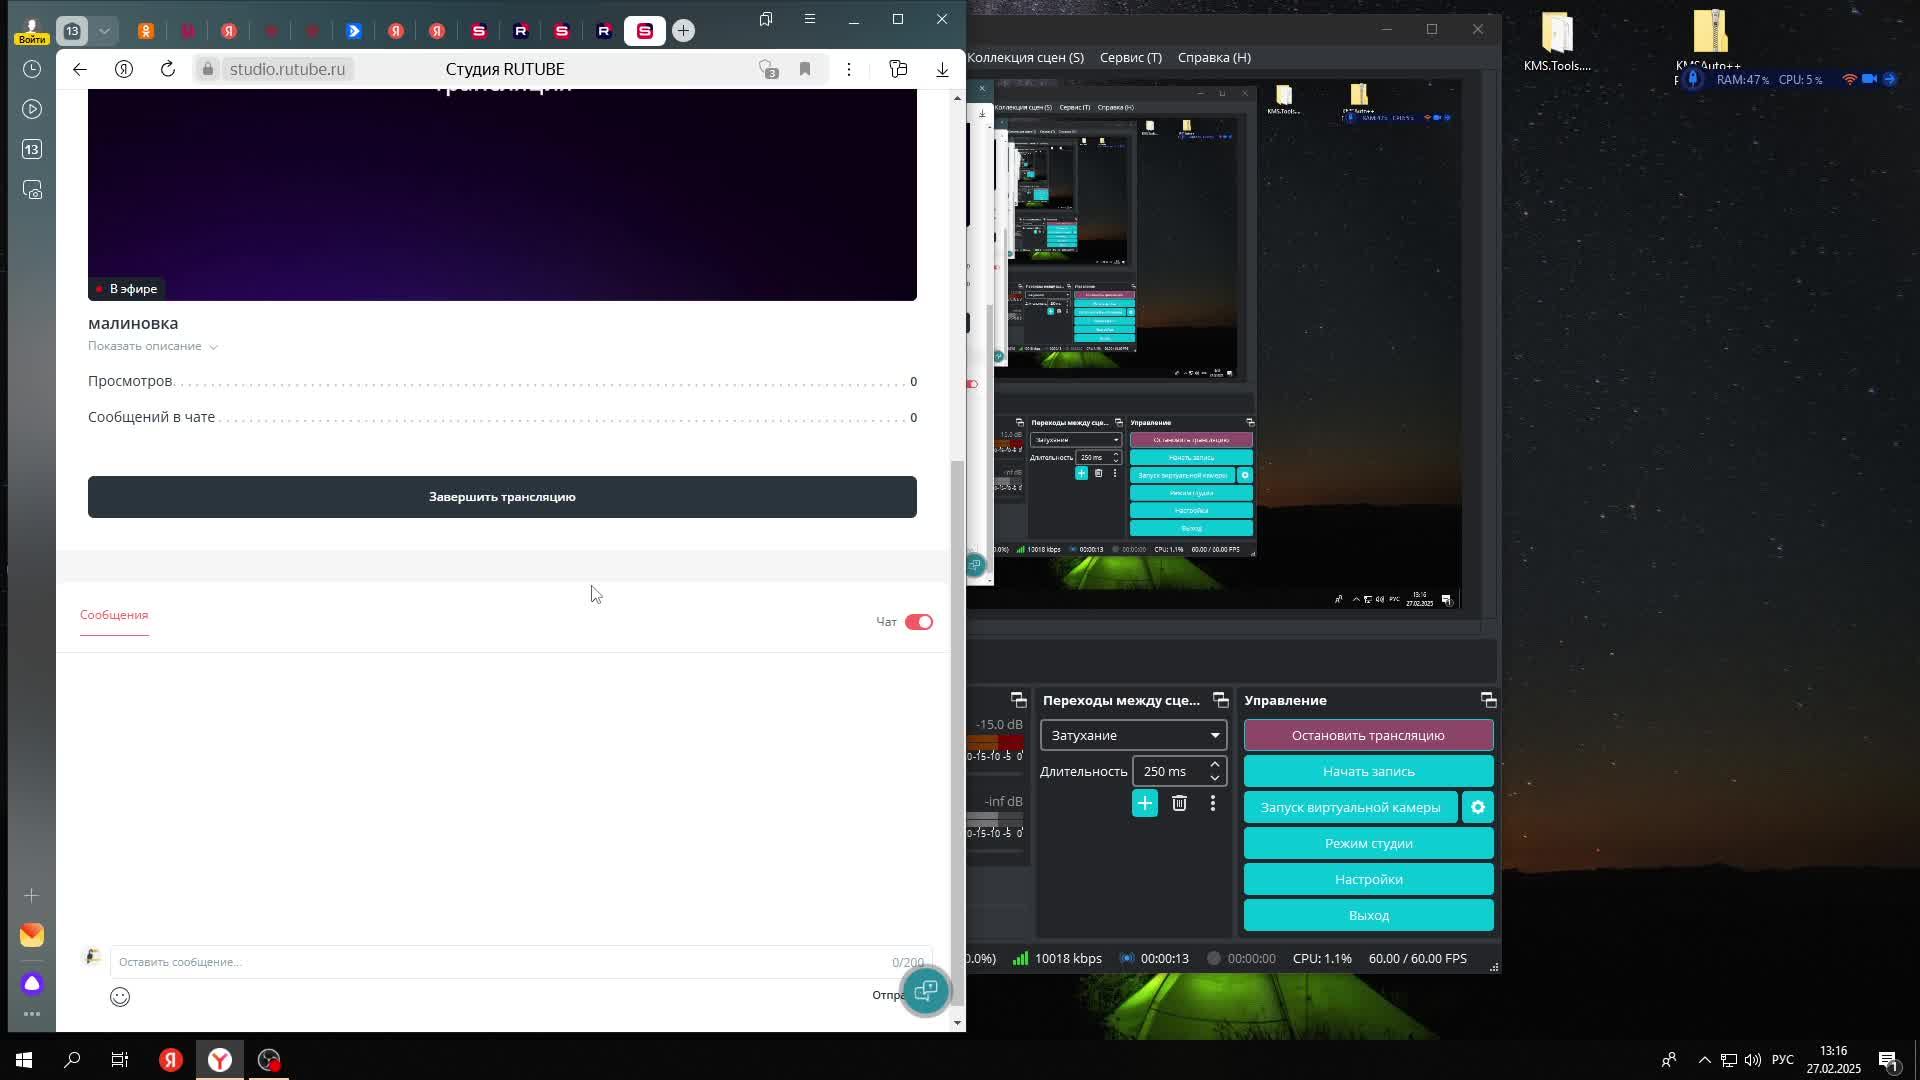Increase the Длительность duration stepper
This screenshot has height=1080, width=1920.
pyautogui.click(x=1215, y=765)
